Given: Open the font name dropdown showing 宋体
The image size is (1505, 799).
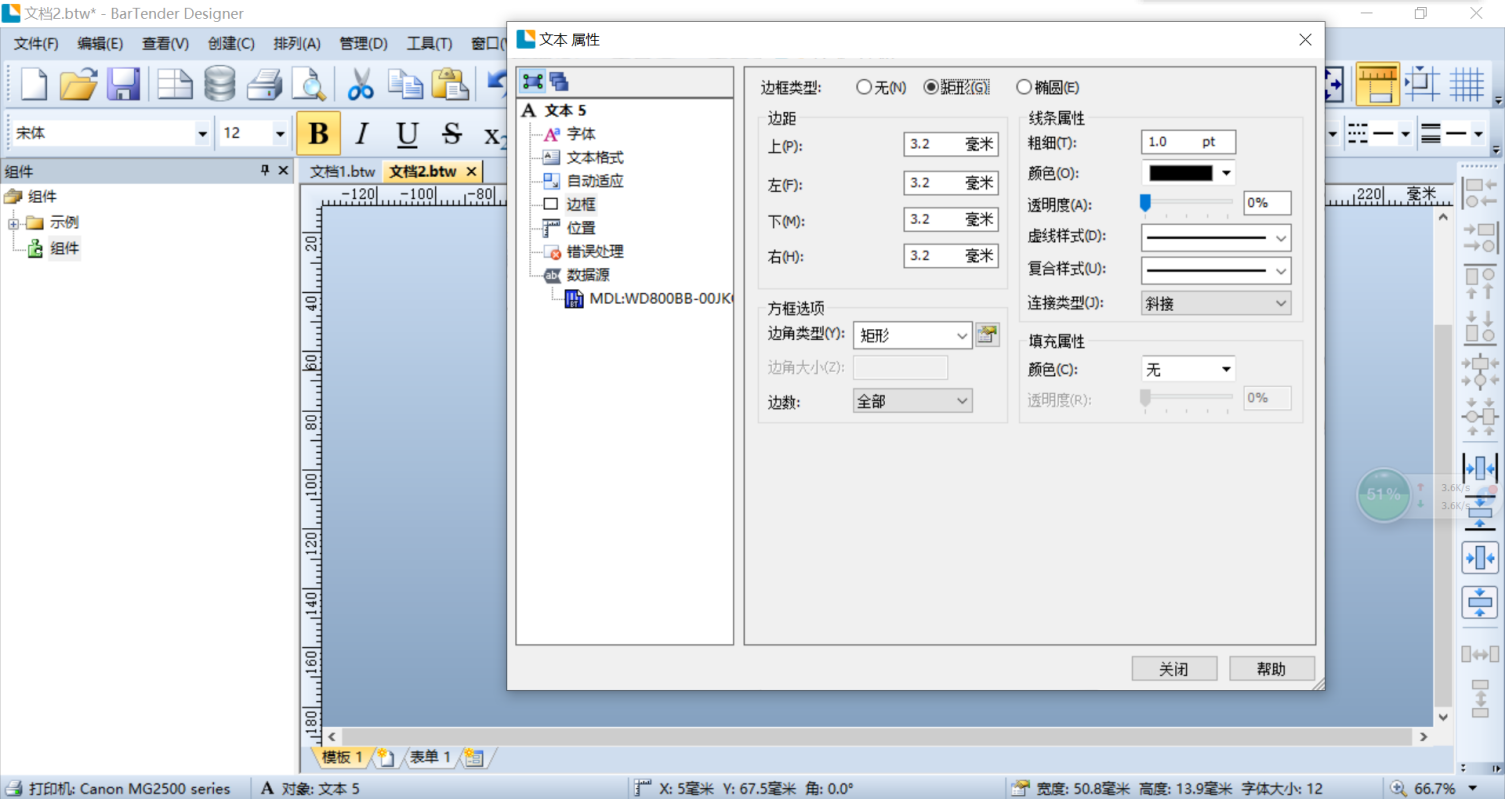Looking at the screenshot, I should (202, 133).
